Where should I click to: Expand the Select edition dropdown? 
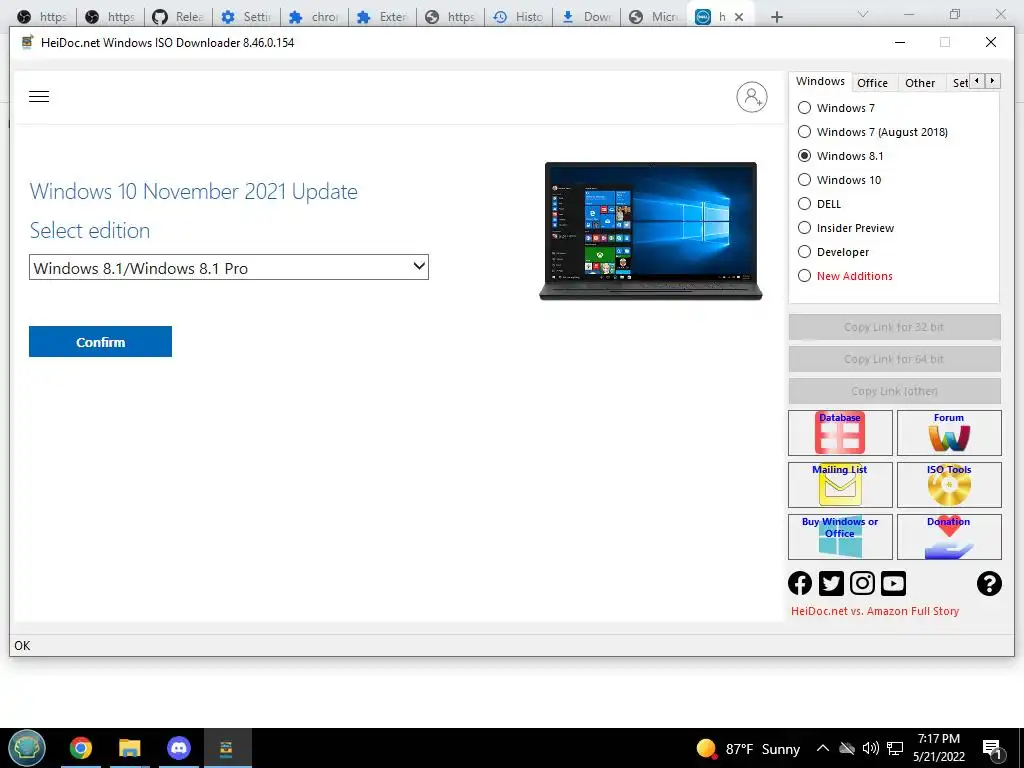pos(229,267)
